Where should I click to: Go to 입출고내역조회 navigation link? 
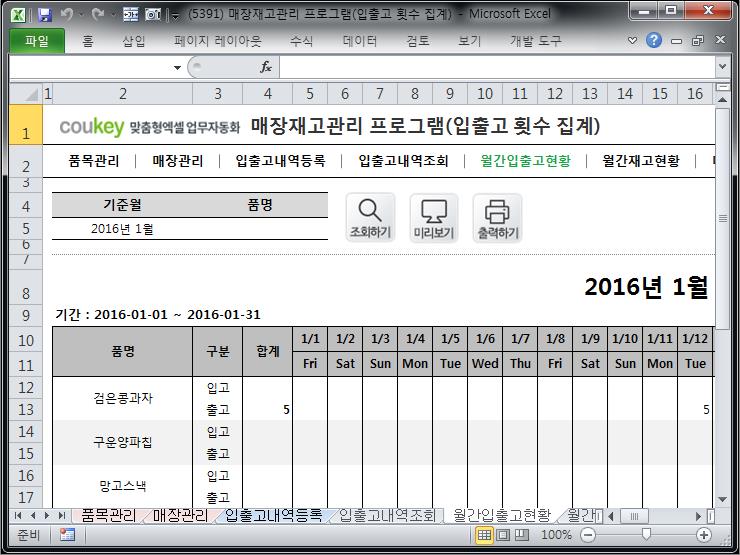(x=403, y=161)
